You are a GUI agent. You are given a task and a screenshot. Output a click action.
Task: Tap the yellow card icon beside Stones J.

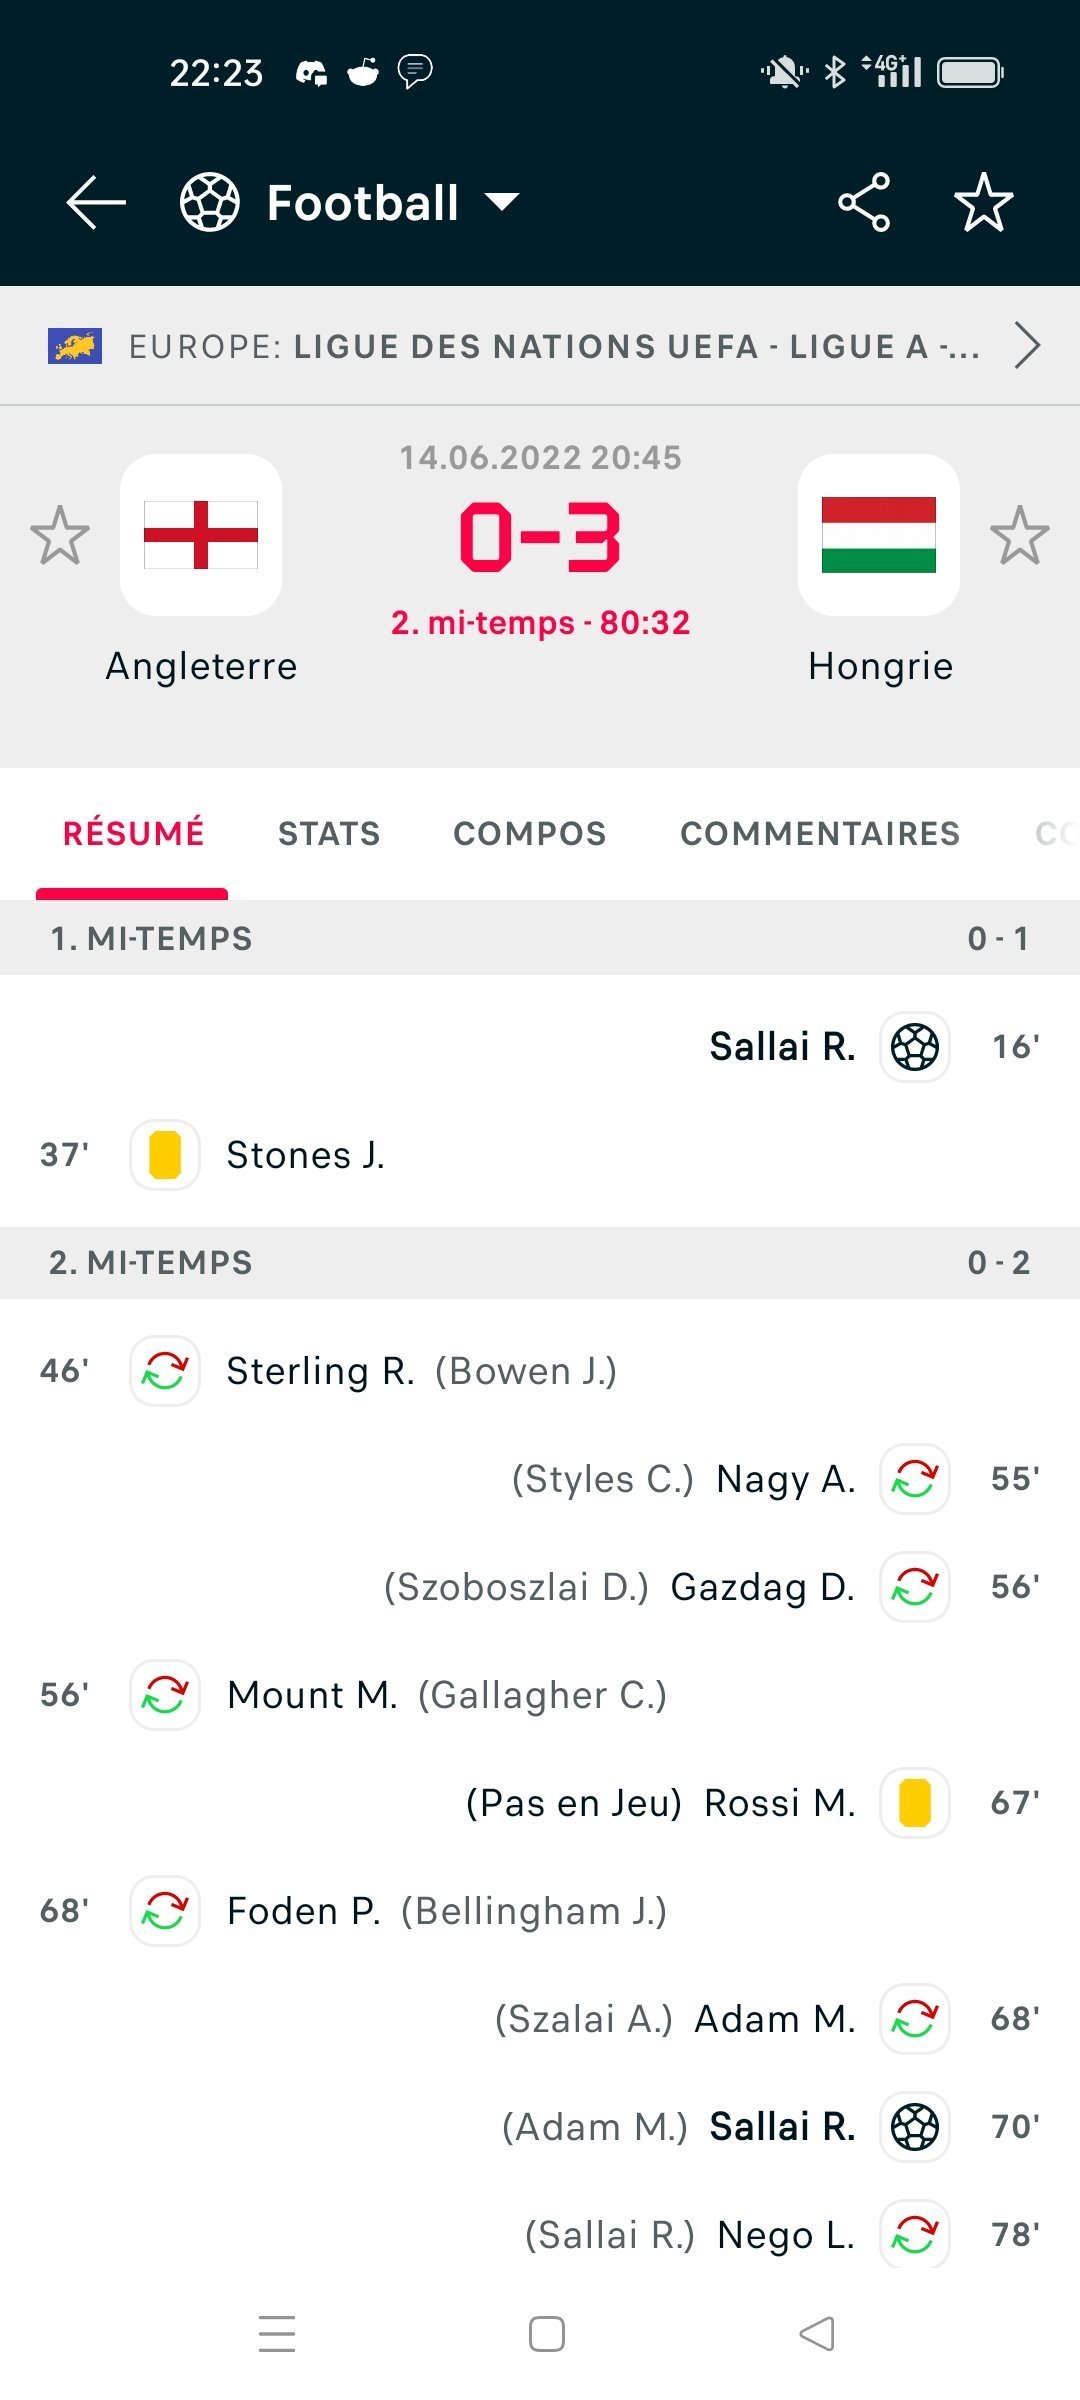click(x=165, y=1155)
